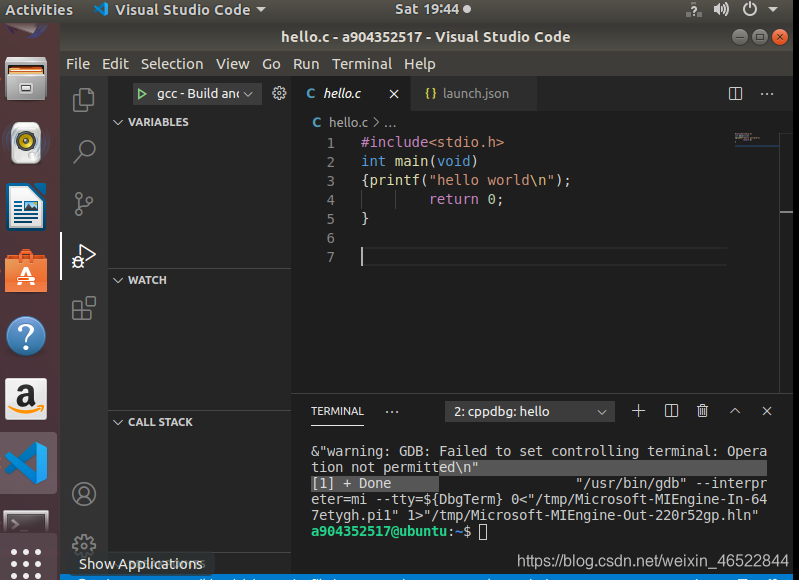Click the breadcrumb ellipsis symbol
This screenshot has height=580, width=799.
point(390,123)
